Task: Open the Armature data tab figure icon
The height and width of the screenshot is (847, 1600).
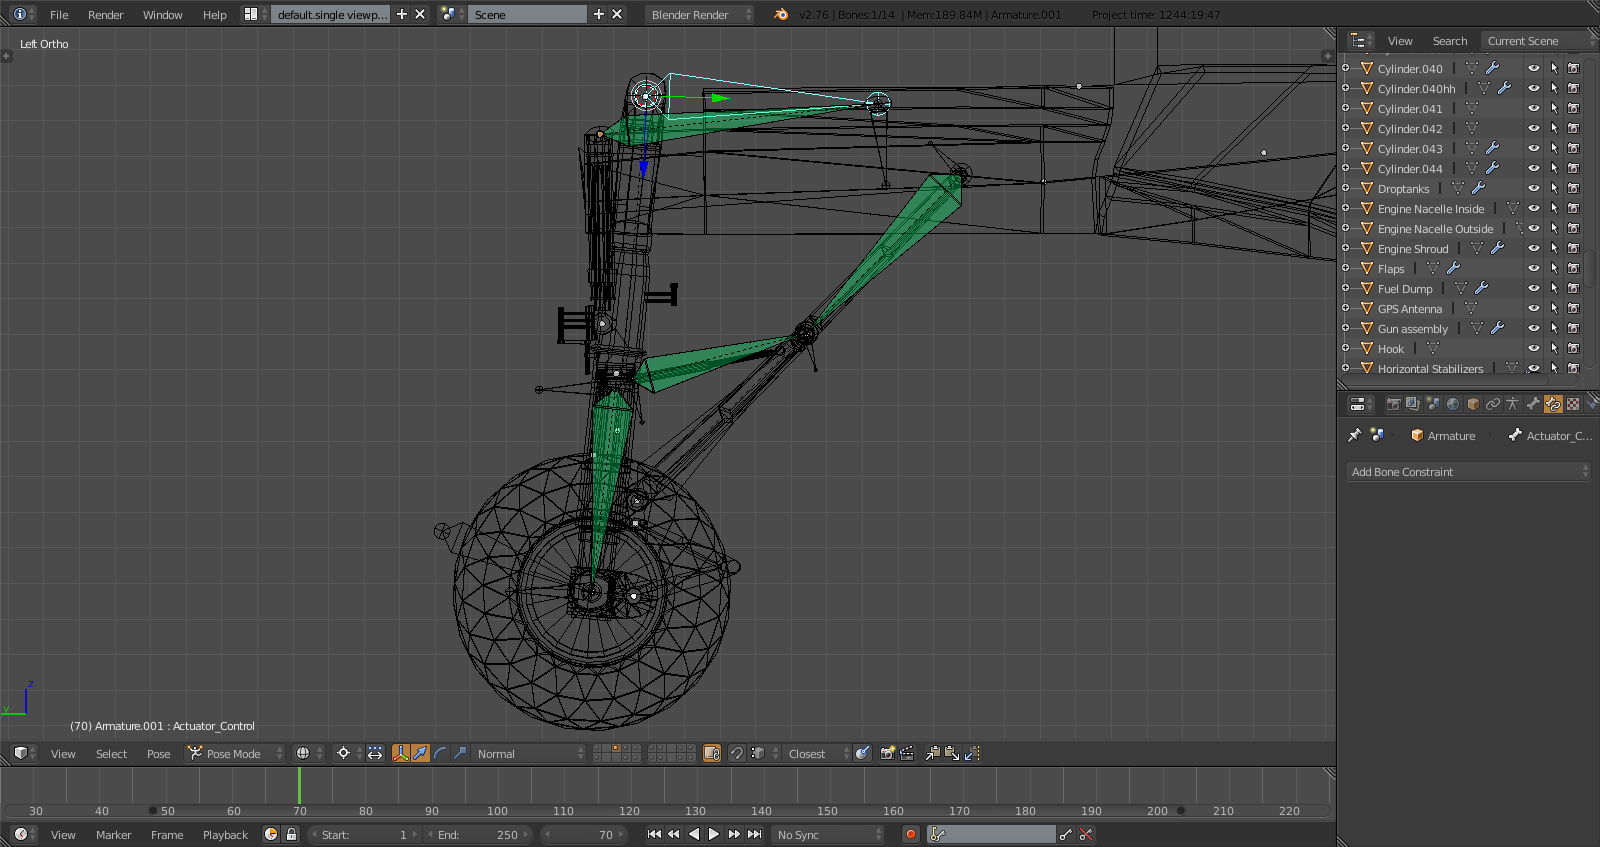Action: (1513, 404)
